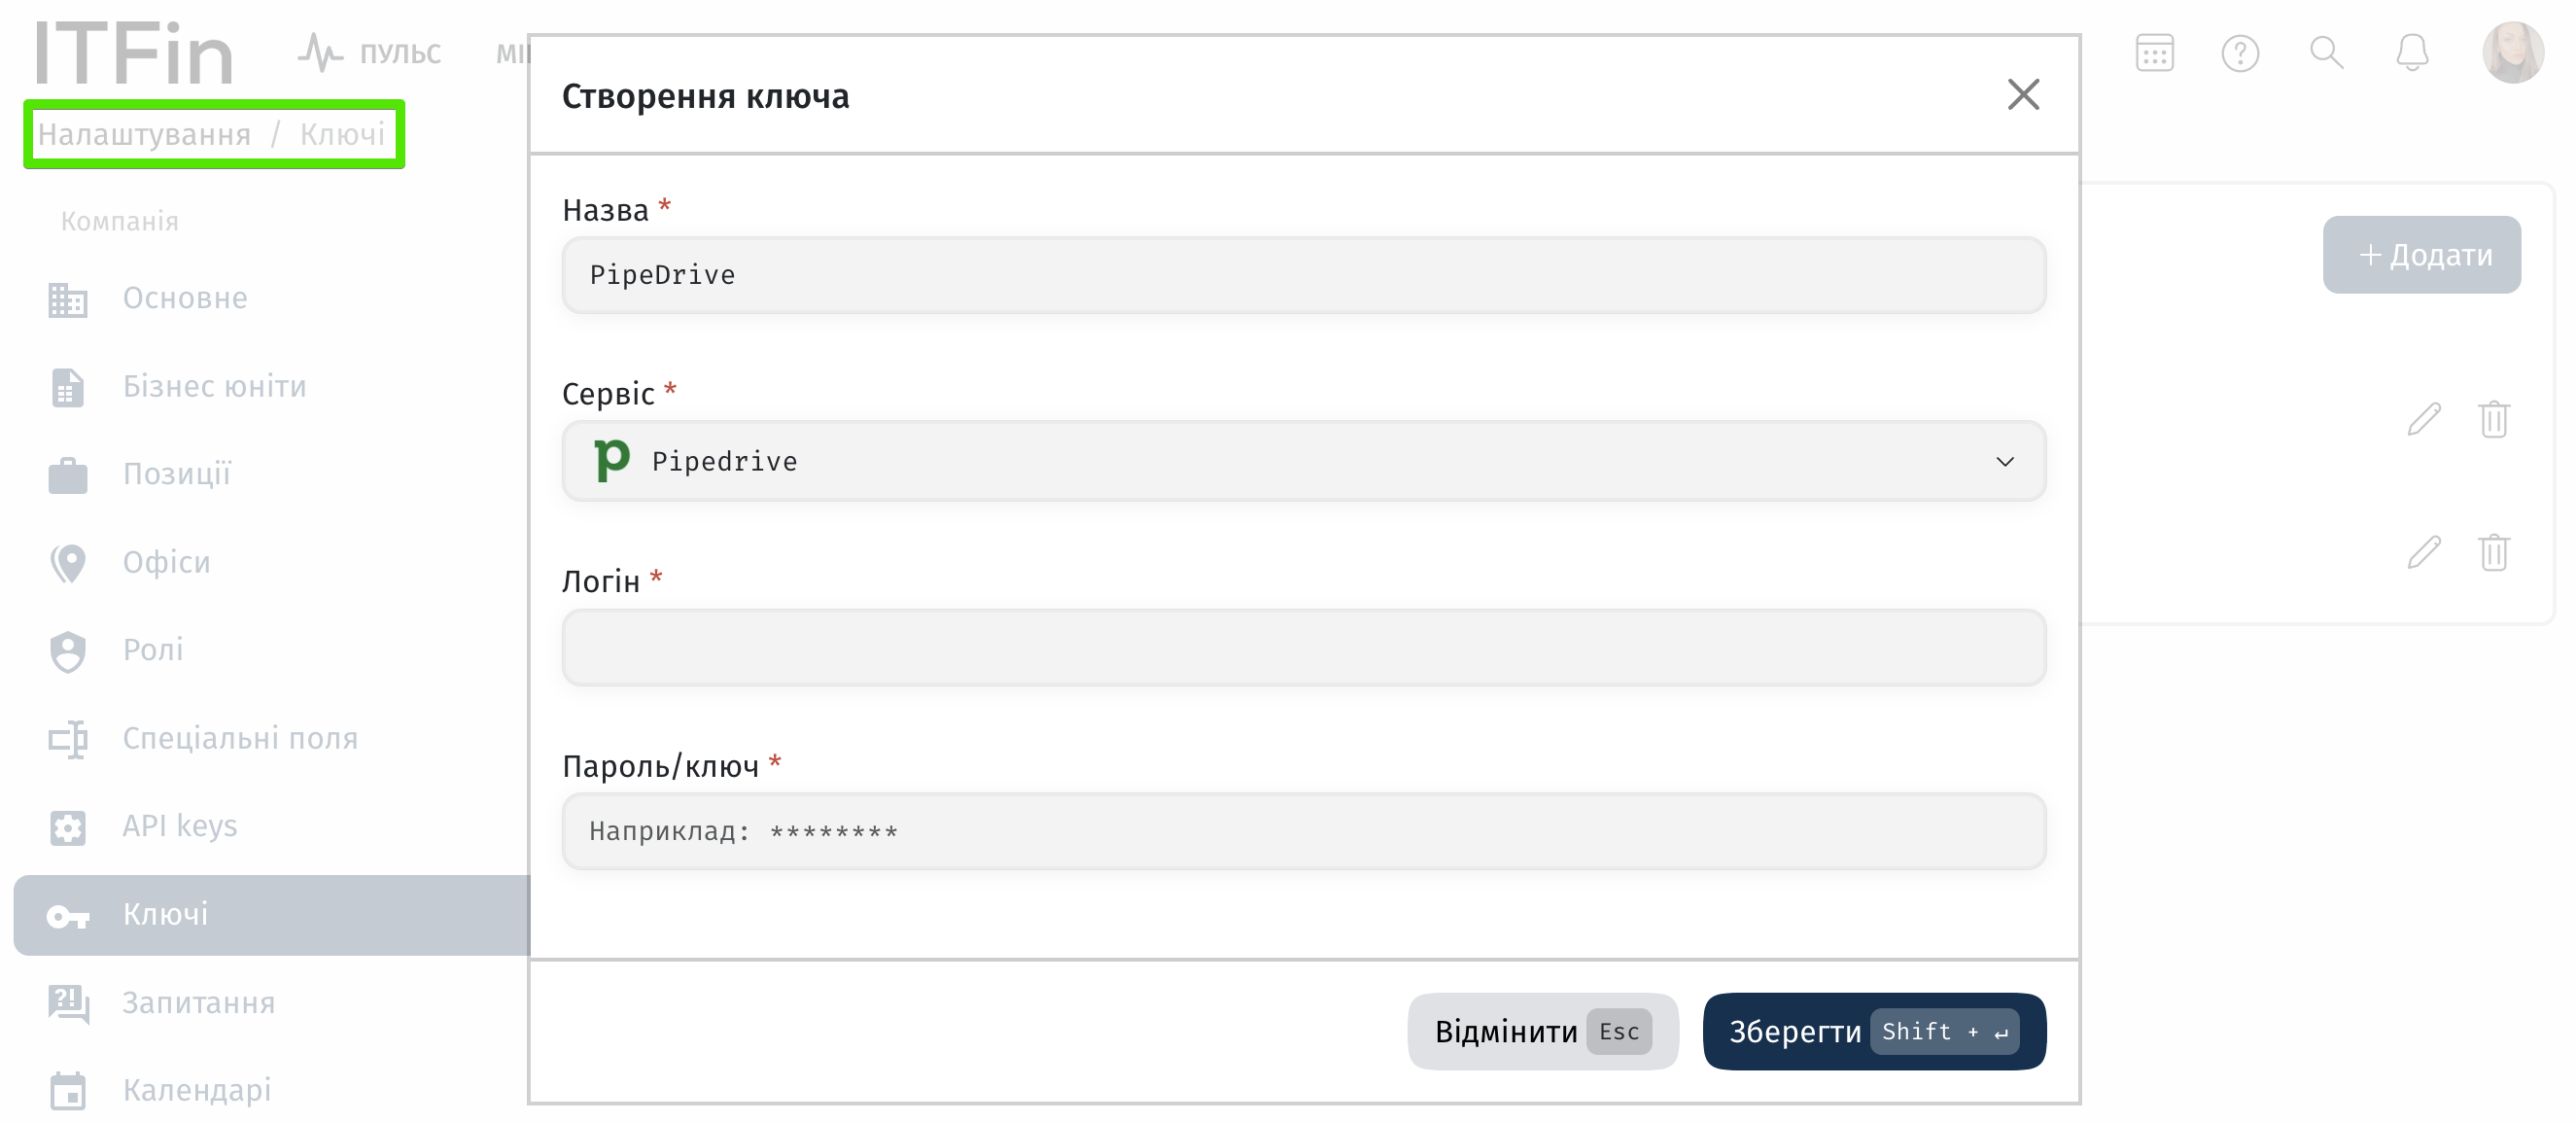
Task: Click the second row's trash delete icon
Action: click(x=2494, y=552)
